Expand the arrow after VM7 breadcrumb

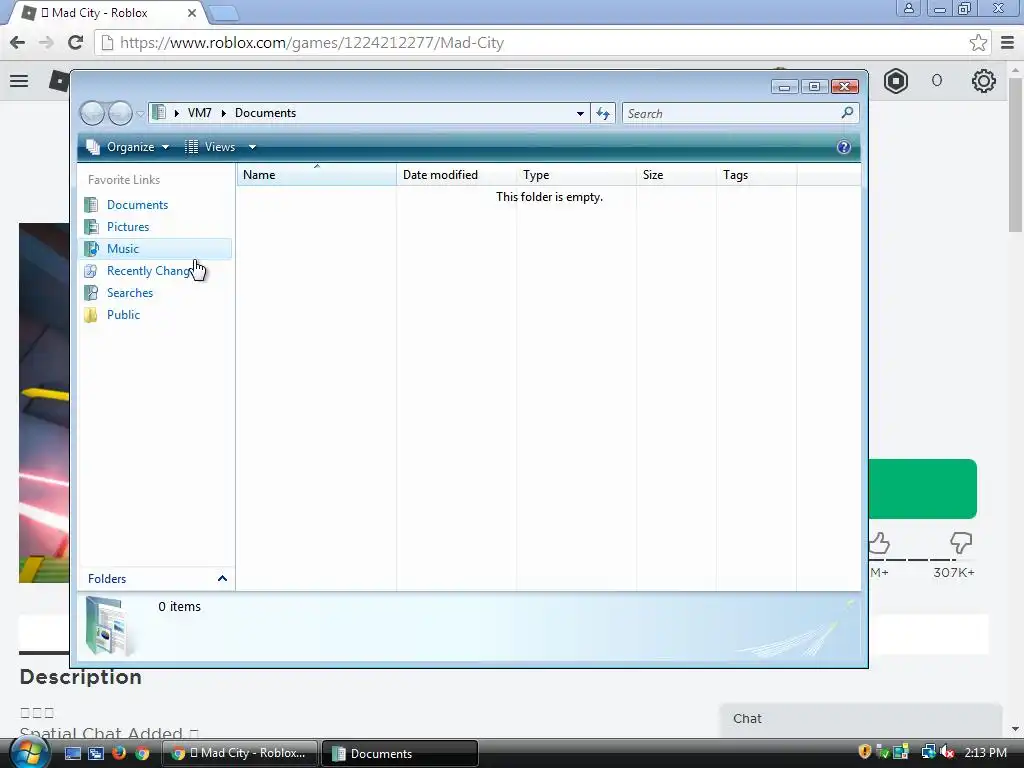(x=223, y=114)
